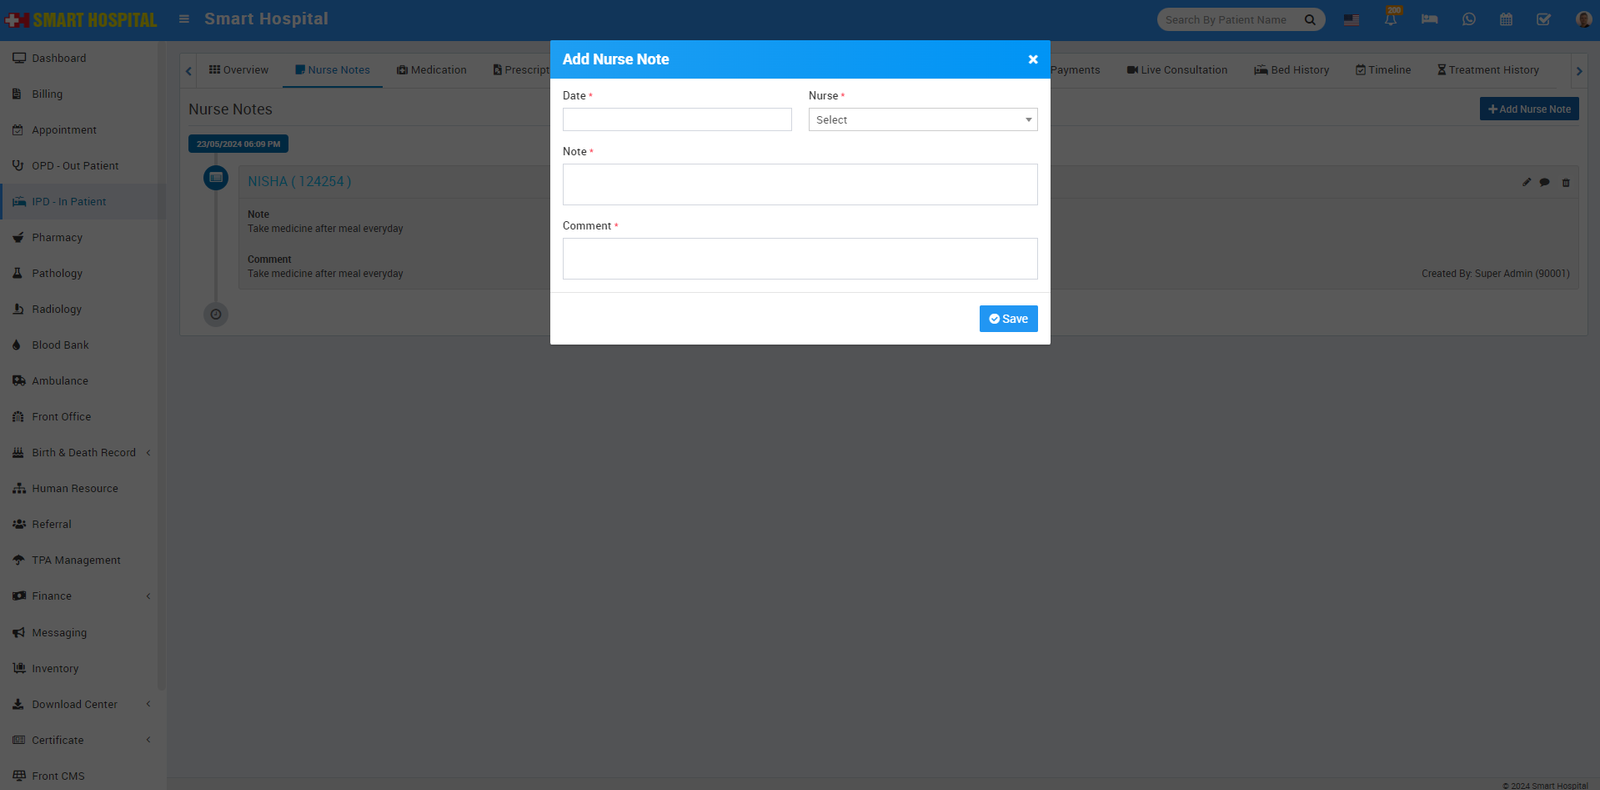
Task: Open WhatsApp chat icon in header
Action: (x=1468, y=20)
